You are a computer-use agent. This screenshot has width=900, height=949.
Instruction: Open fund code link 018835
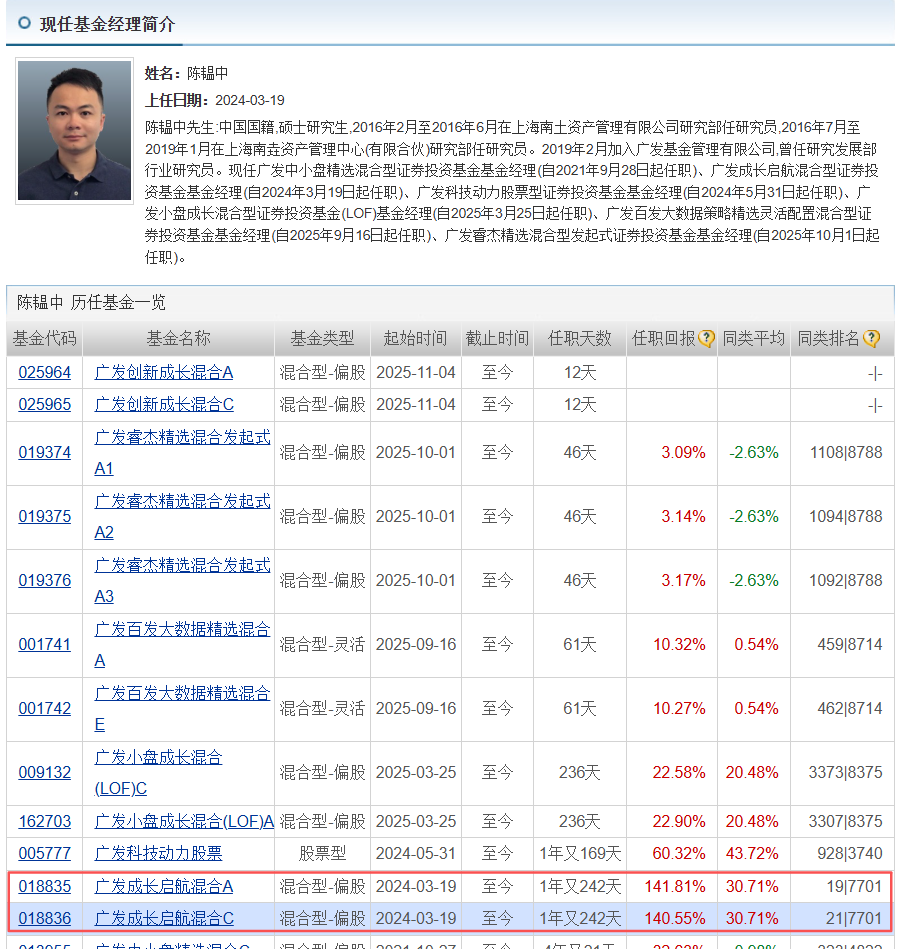click(45, 887)
